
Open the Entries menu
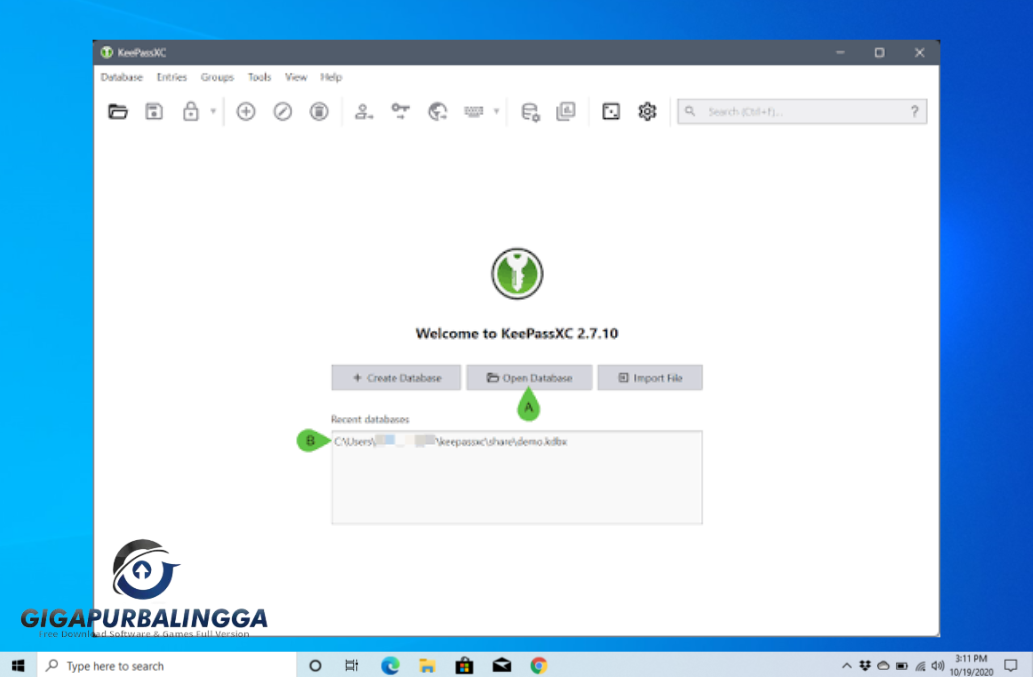click(172, 77)
